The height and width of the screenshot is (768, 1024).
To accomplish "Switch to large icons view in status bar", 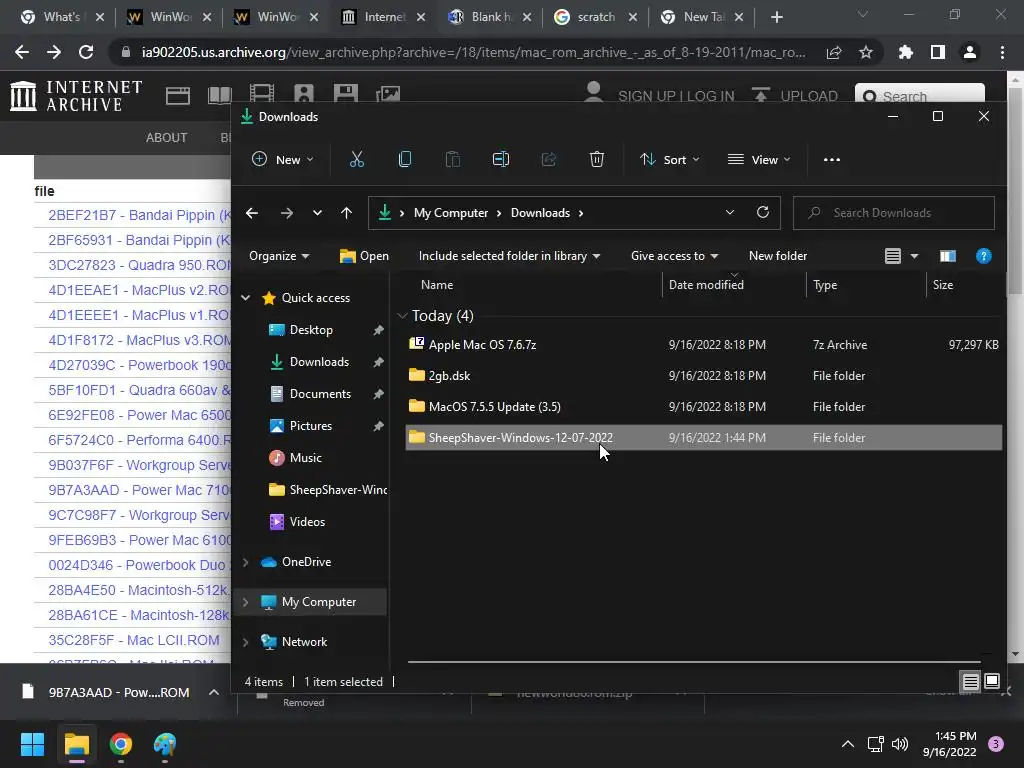I will (x=992, y=682).
